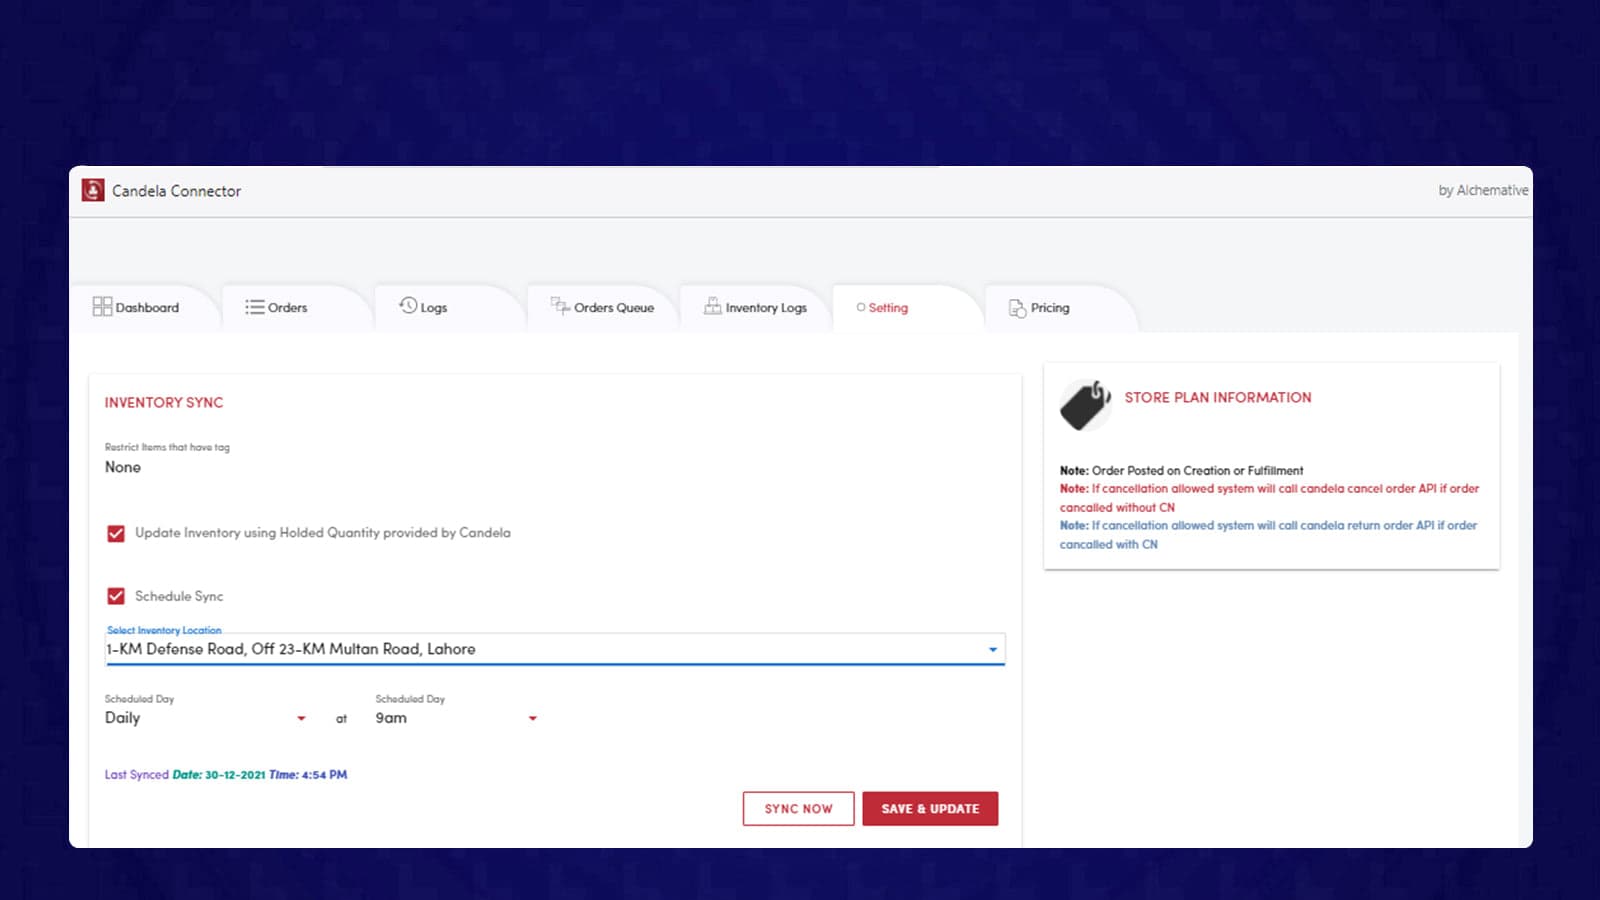Click the Dashboard grid icon
Viewport: 1600px width, 900px height.
click(x=102, y=307)
